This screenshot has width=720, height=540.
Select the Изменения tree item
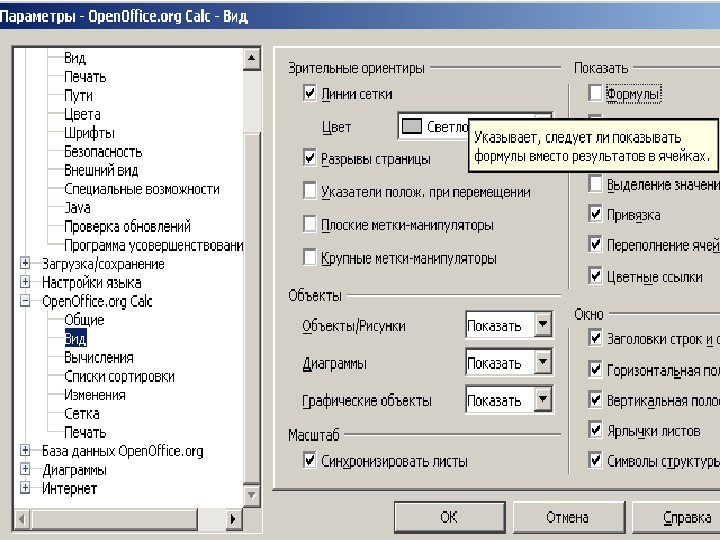(x=95, y=395)
